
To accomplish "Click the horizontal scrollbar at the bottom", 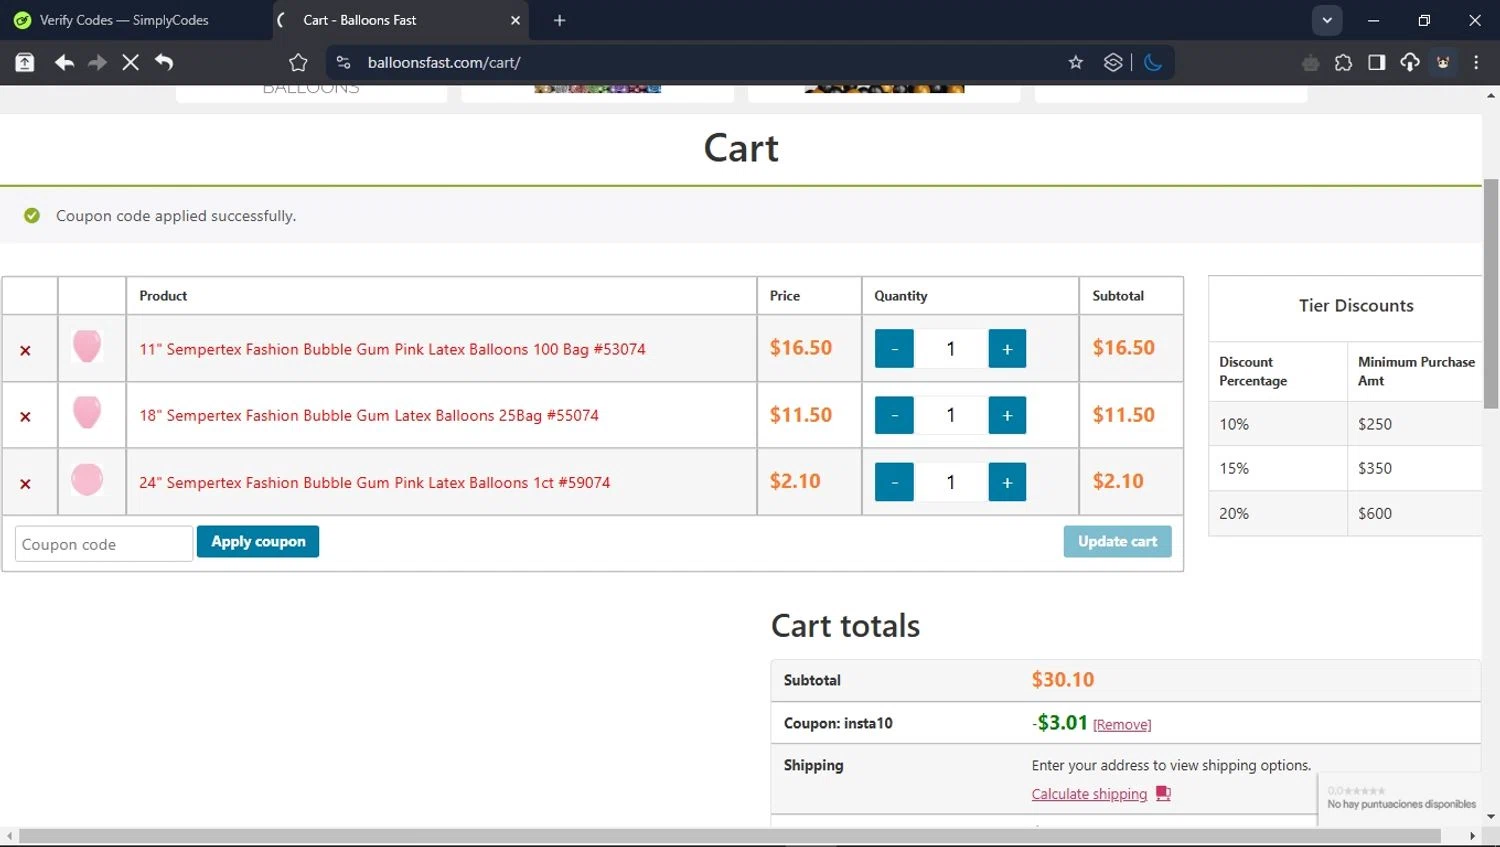I will pos(730,836).
